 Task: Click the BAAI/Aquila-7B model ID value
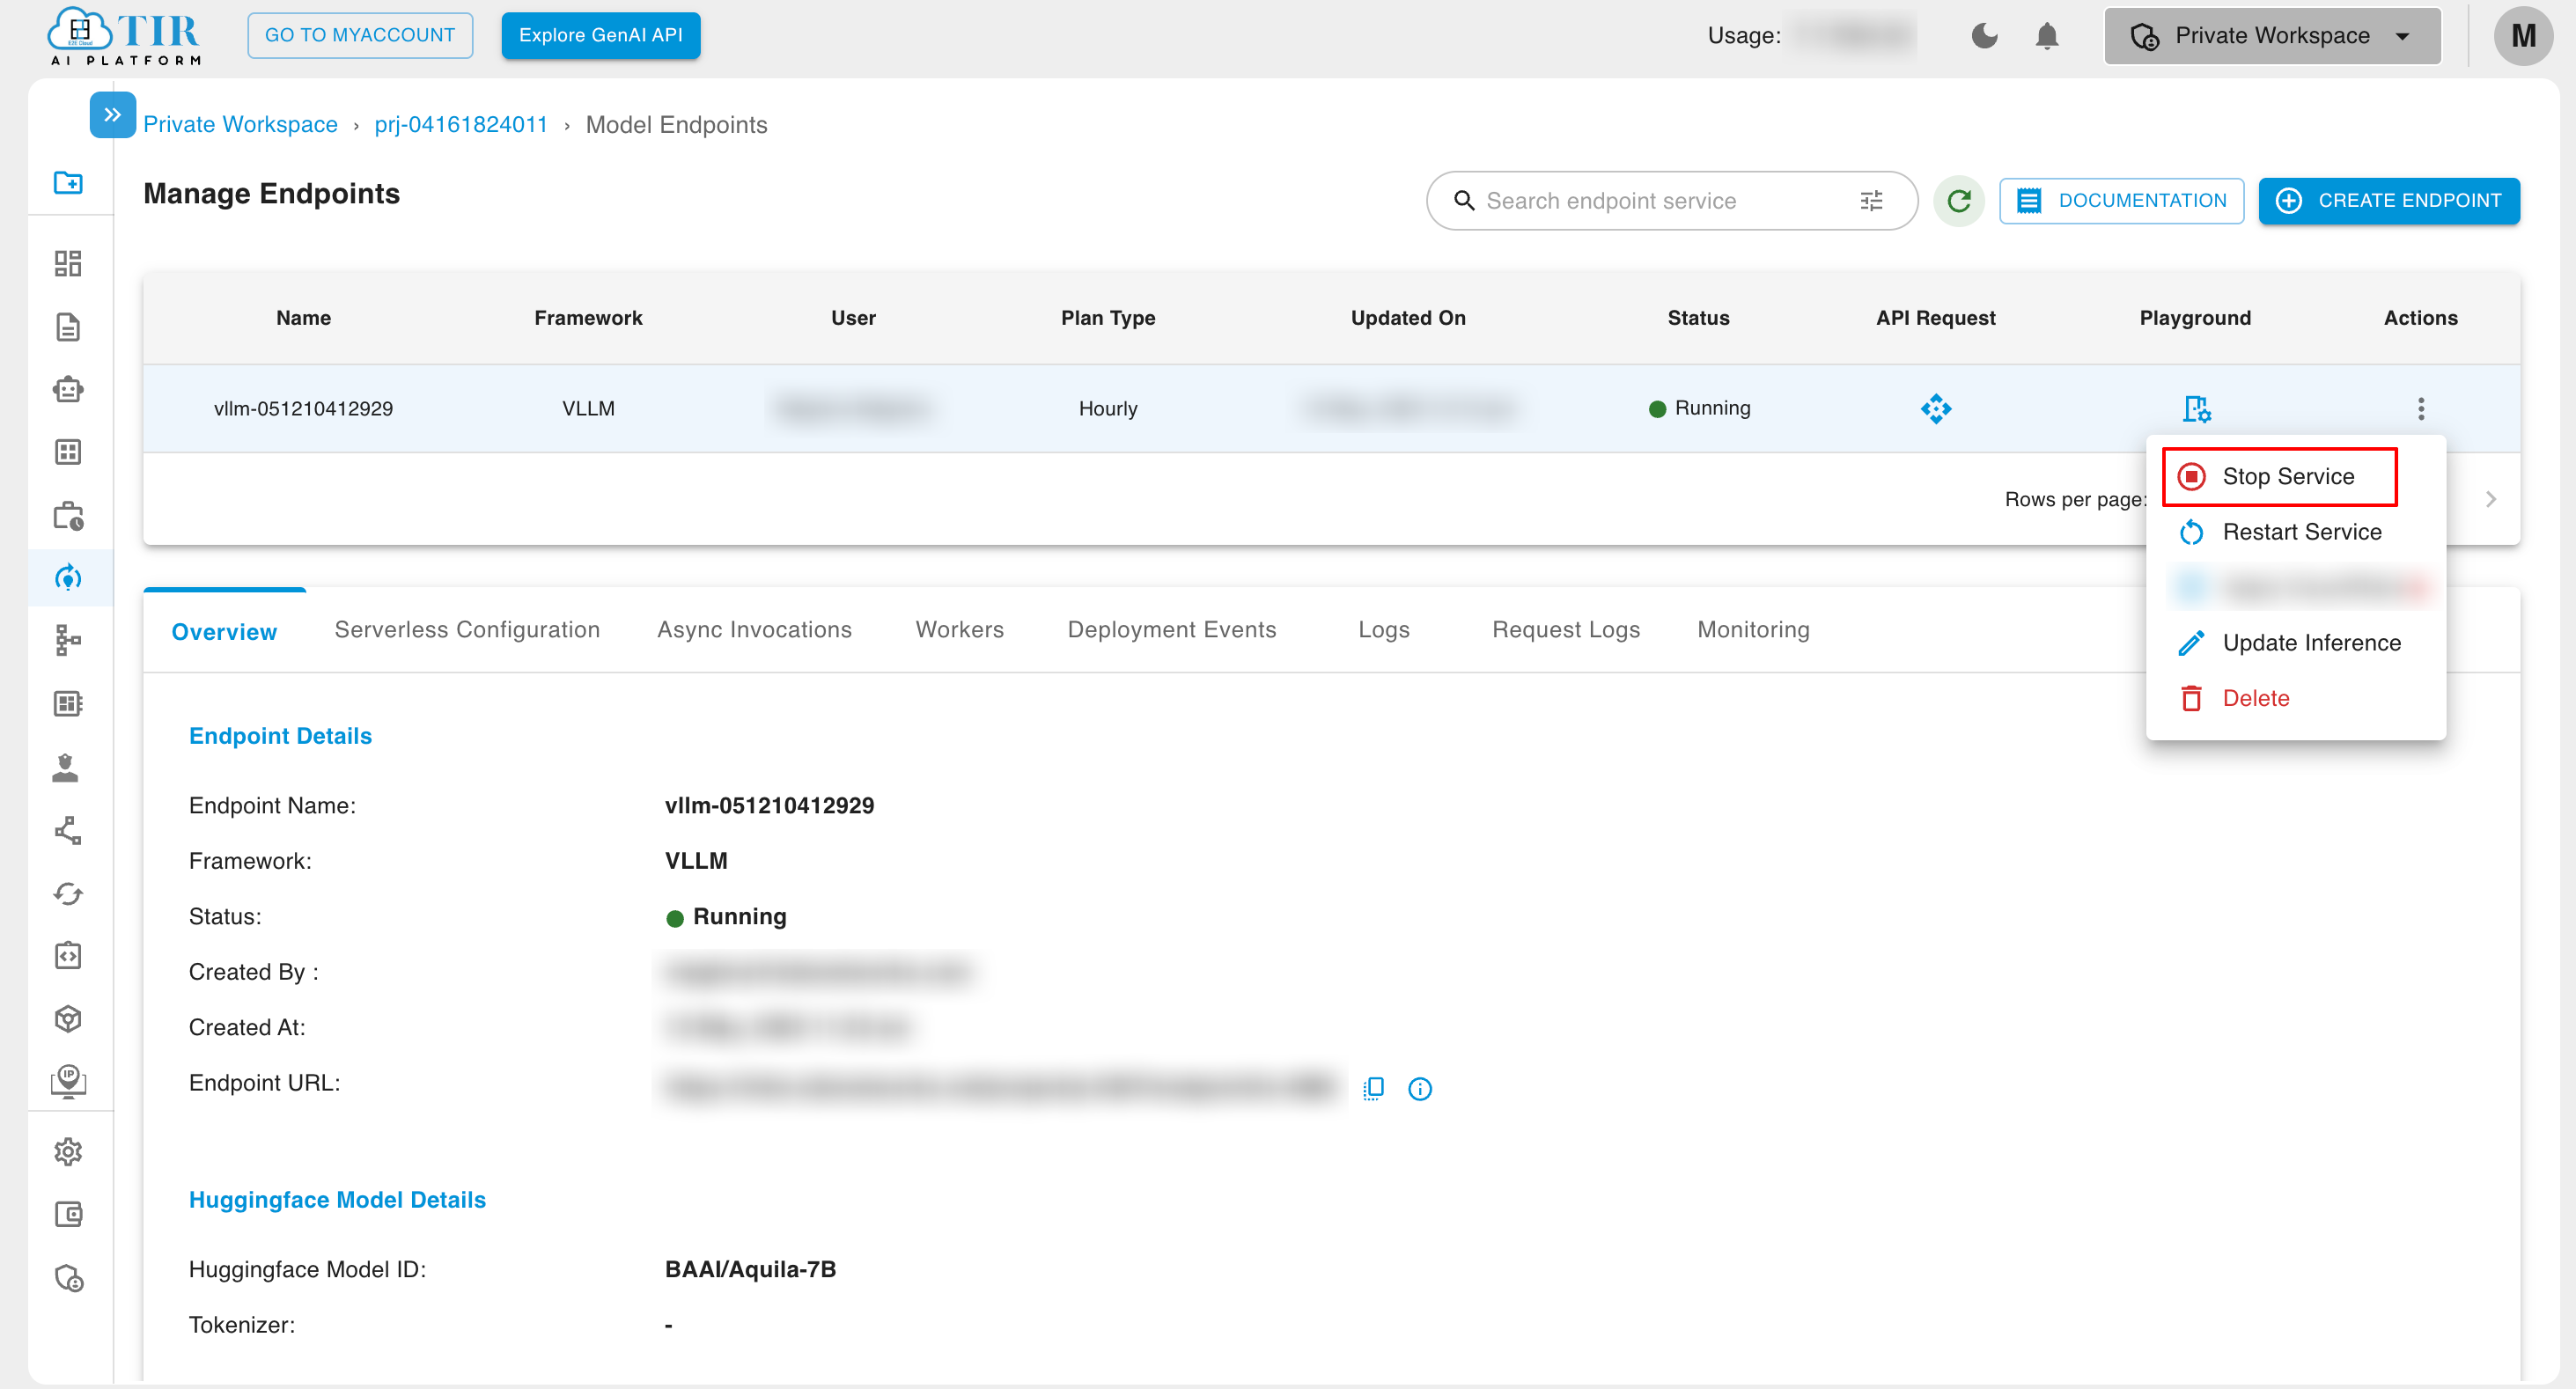(x=750, y=1269)
